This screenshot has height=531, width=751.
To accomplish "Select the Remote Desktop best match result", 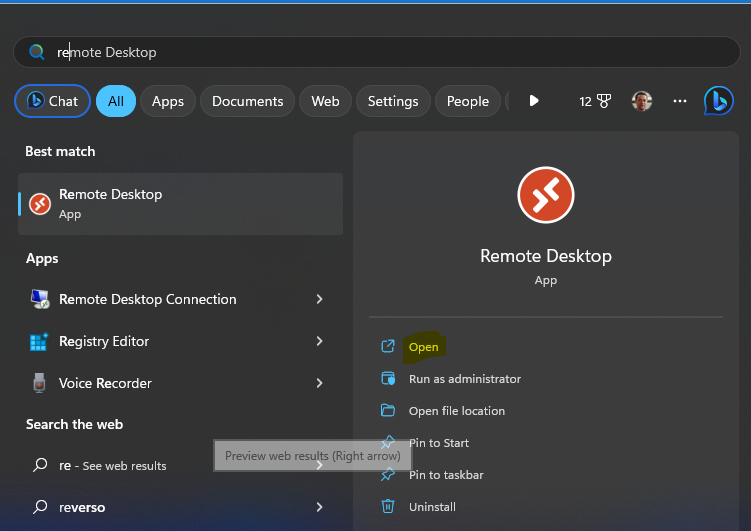I will pyautogui.click(x=181, y=204).
